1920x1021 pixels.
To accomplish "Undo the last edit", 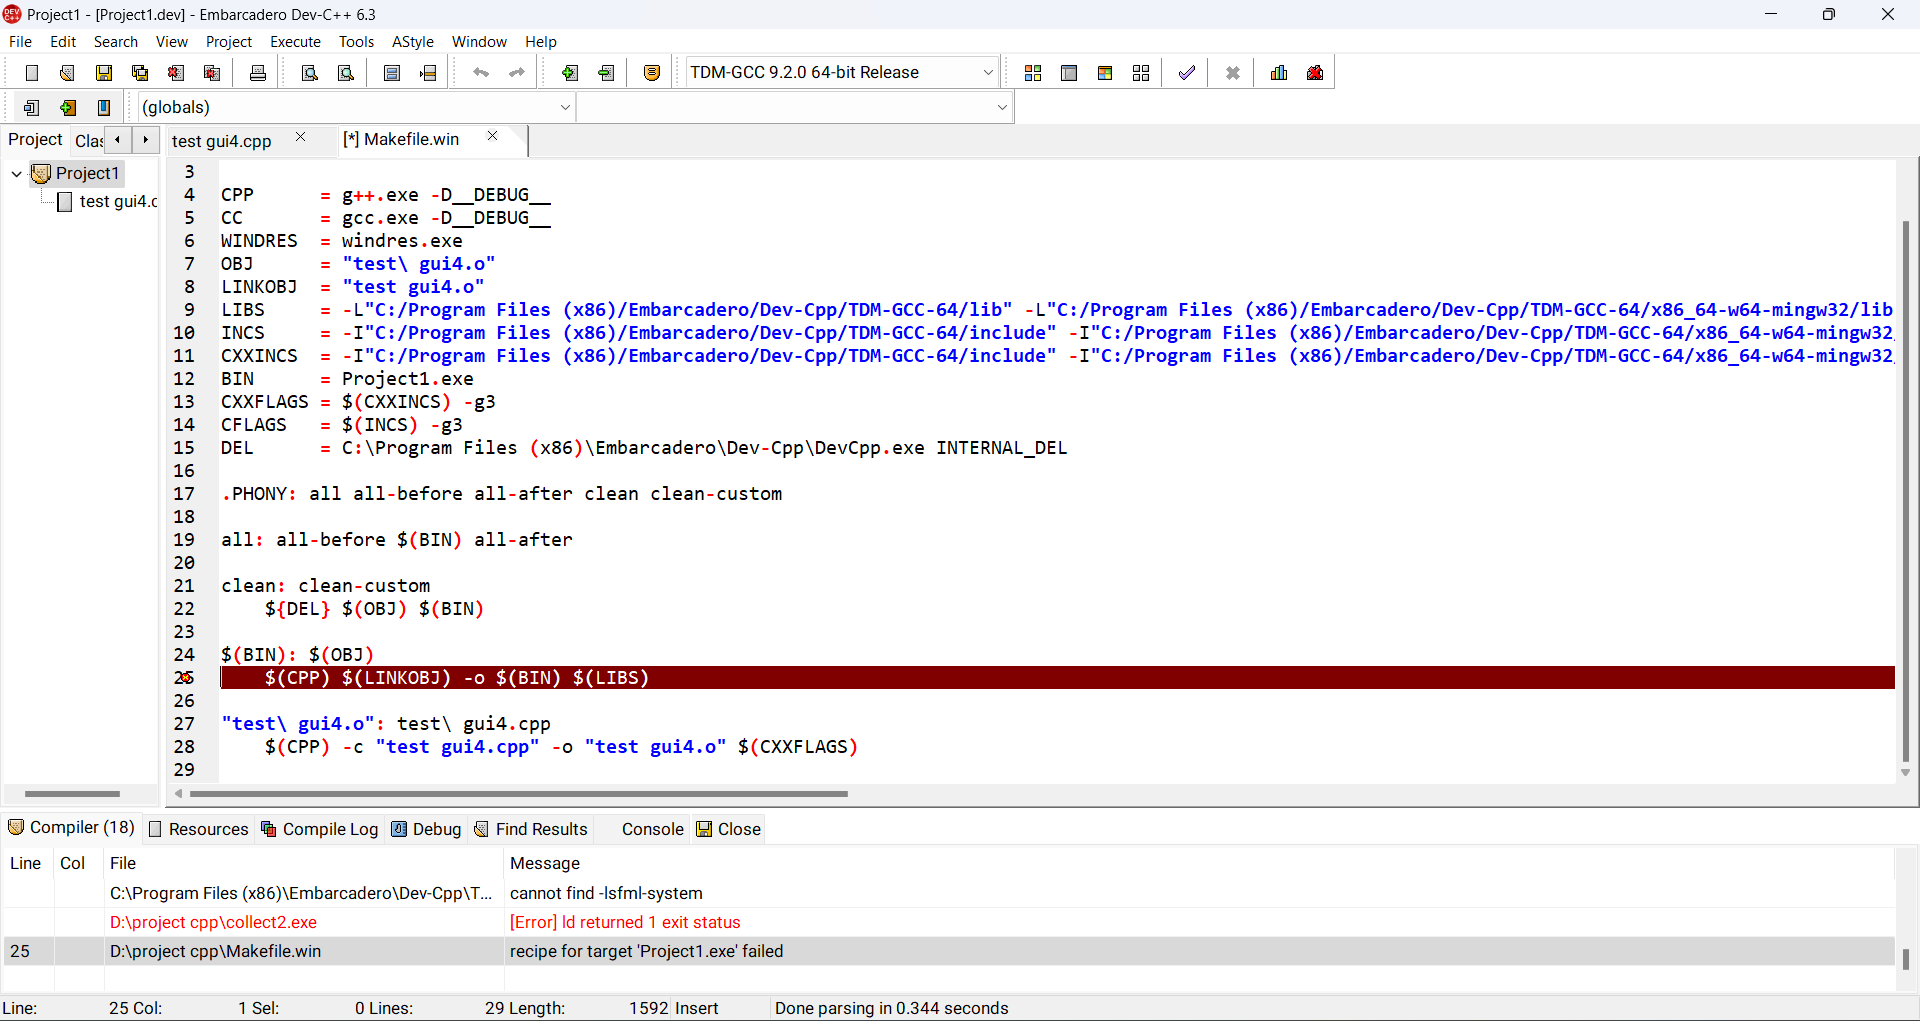I will (481, 72).
